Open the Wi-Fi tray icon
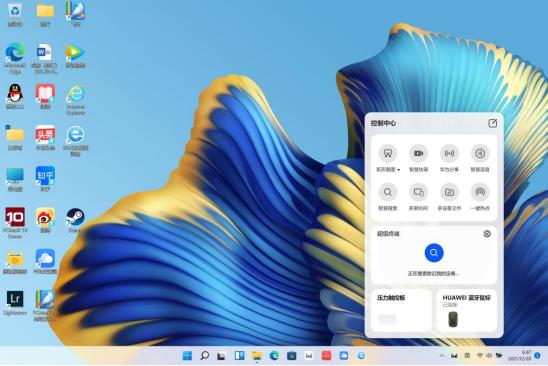The image size is (548, 366). coord(480,356)
